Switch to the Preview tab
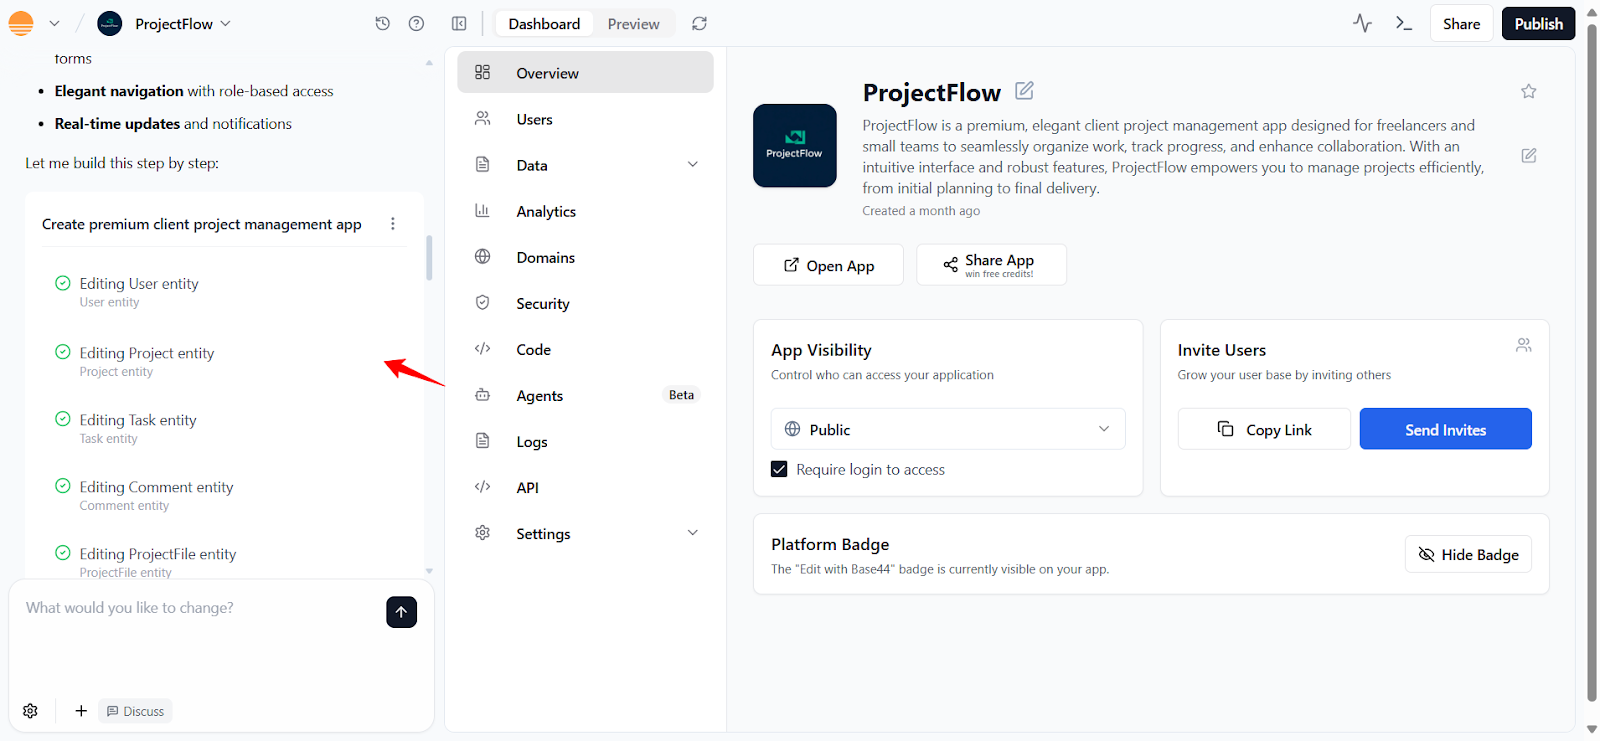 tap(634, 24)
